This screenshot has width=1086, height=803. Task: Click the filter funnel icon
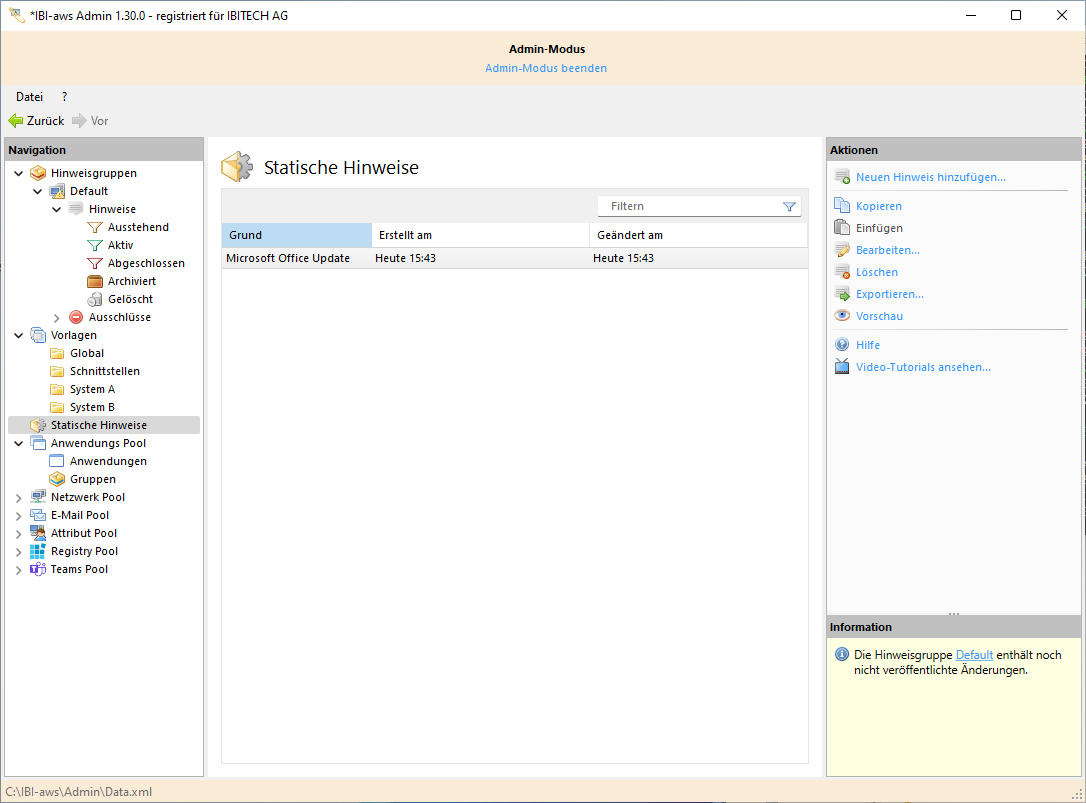click(x=789, y=207)
